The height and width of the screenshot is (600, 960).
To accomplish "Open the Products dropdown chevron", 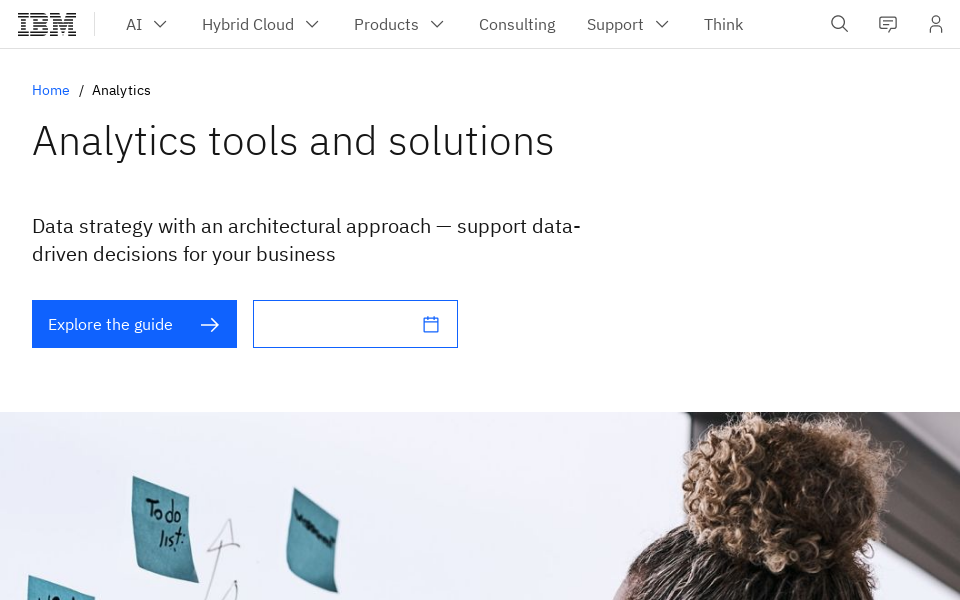I will 437,24.
